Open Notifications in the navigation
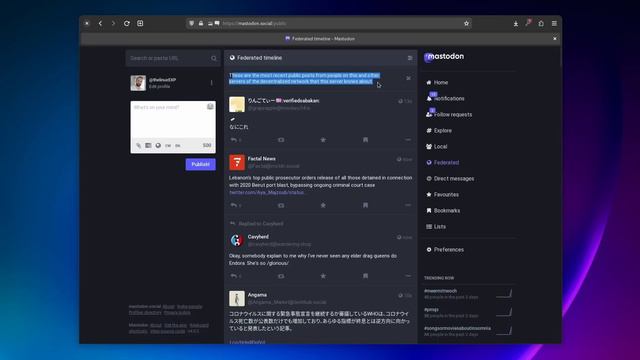Image resolution: width=640 pixels, height=360 pixels. 445,98
